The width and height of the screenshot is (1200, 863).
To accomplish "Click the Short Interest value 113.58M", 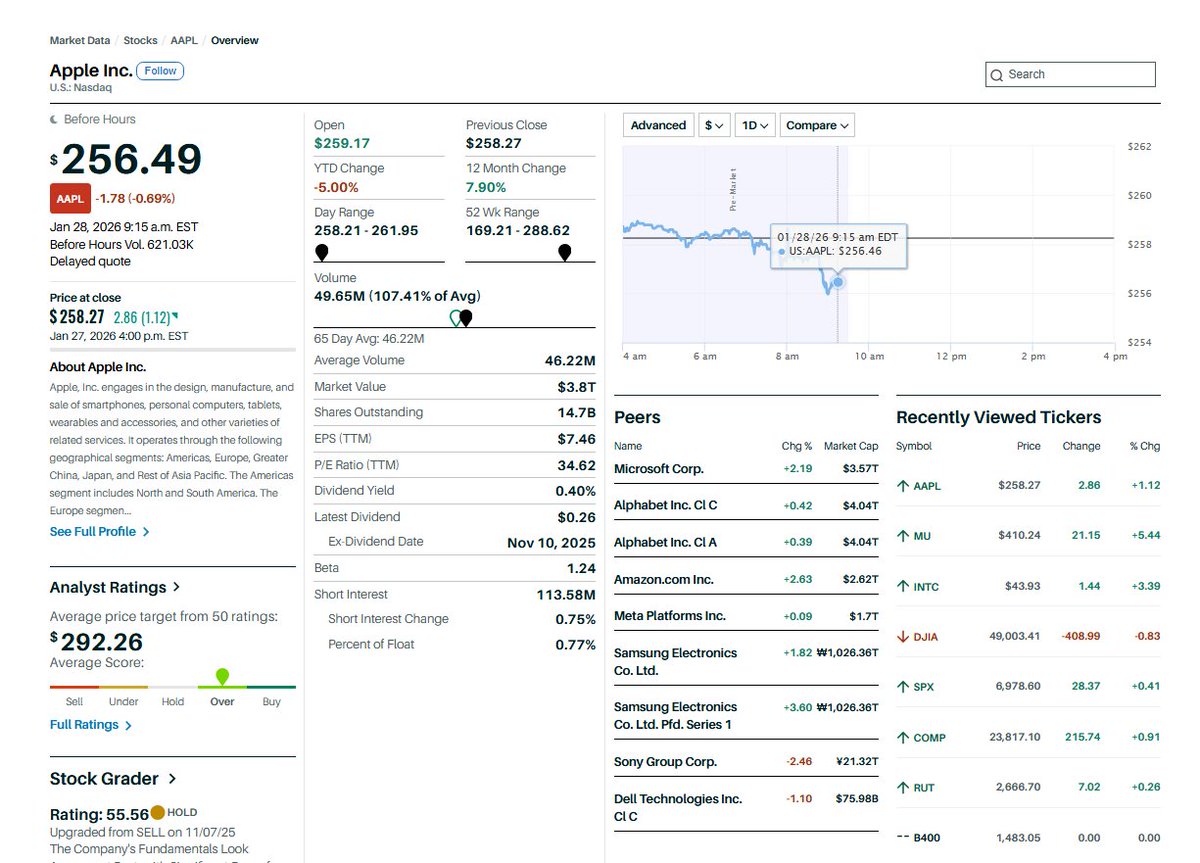I will point(566,595).
